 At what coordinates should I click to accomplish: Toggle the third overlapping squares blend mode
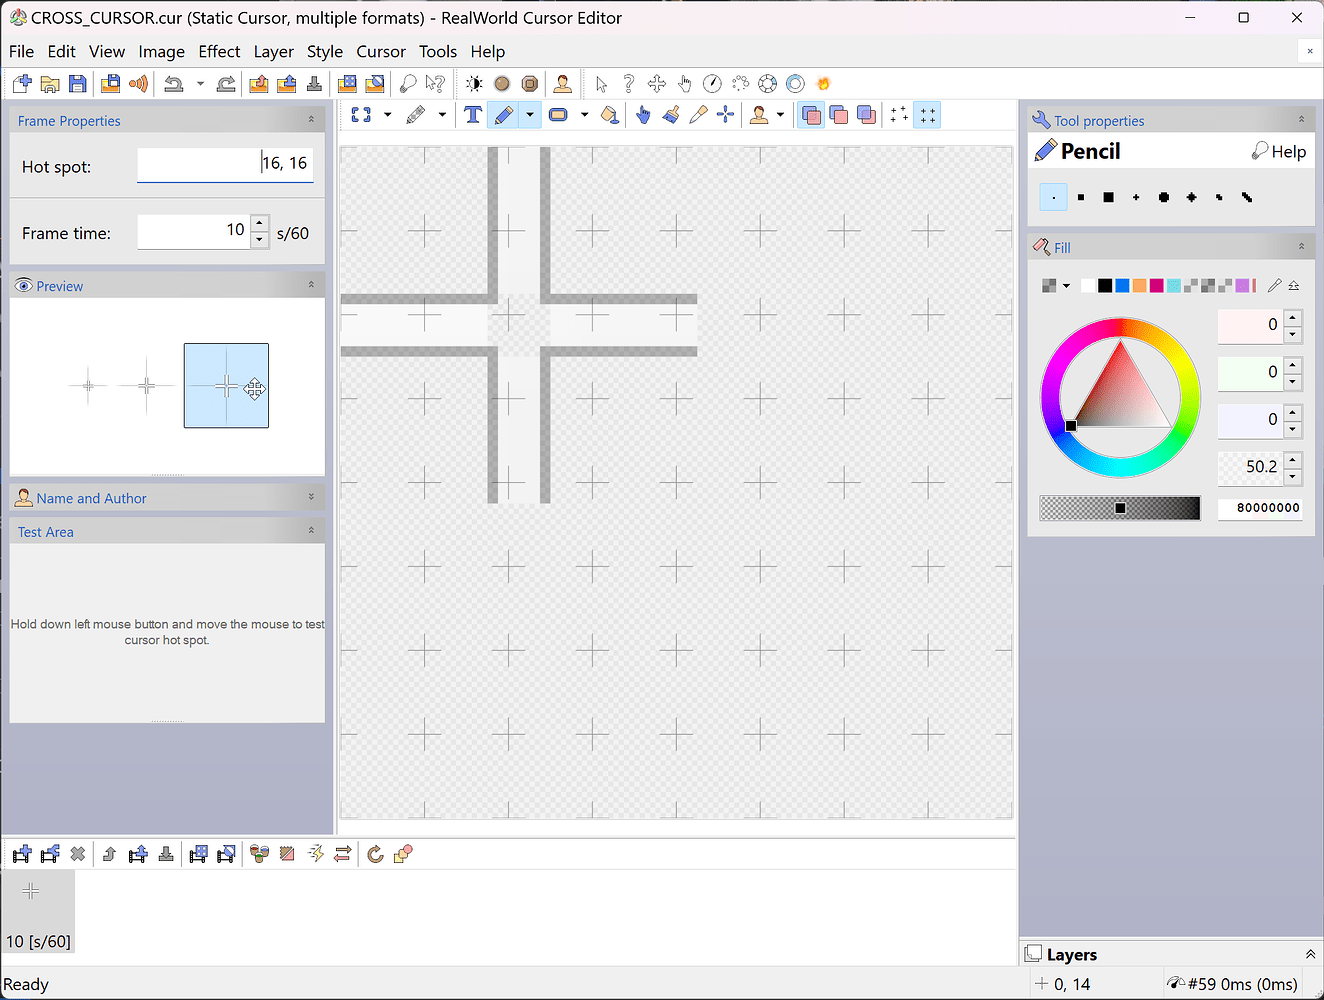tap(866, 115)
